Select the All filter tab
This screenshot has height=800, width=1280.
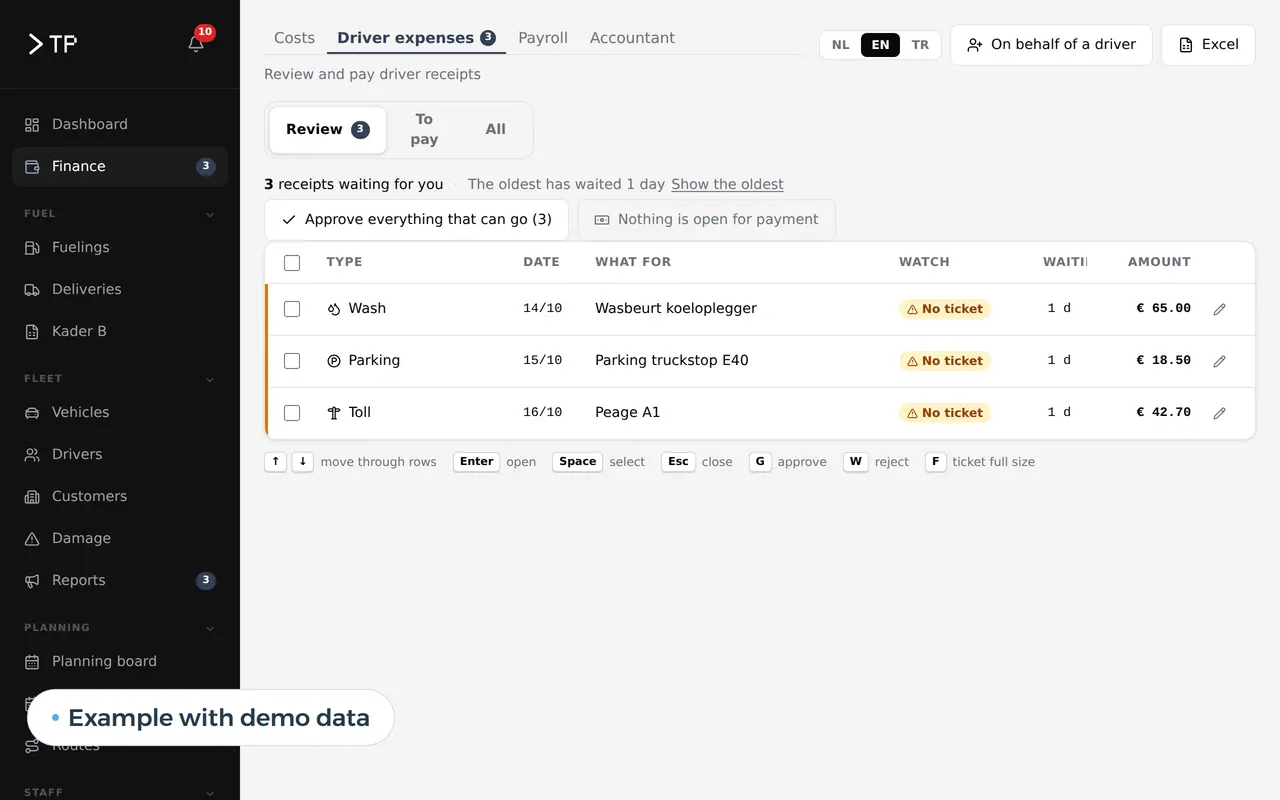click(495, 130)
